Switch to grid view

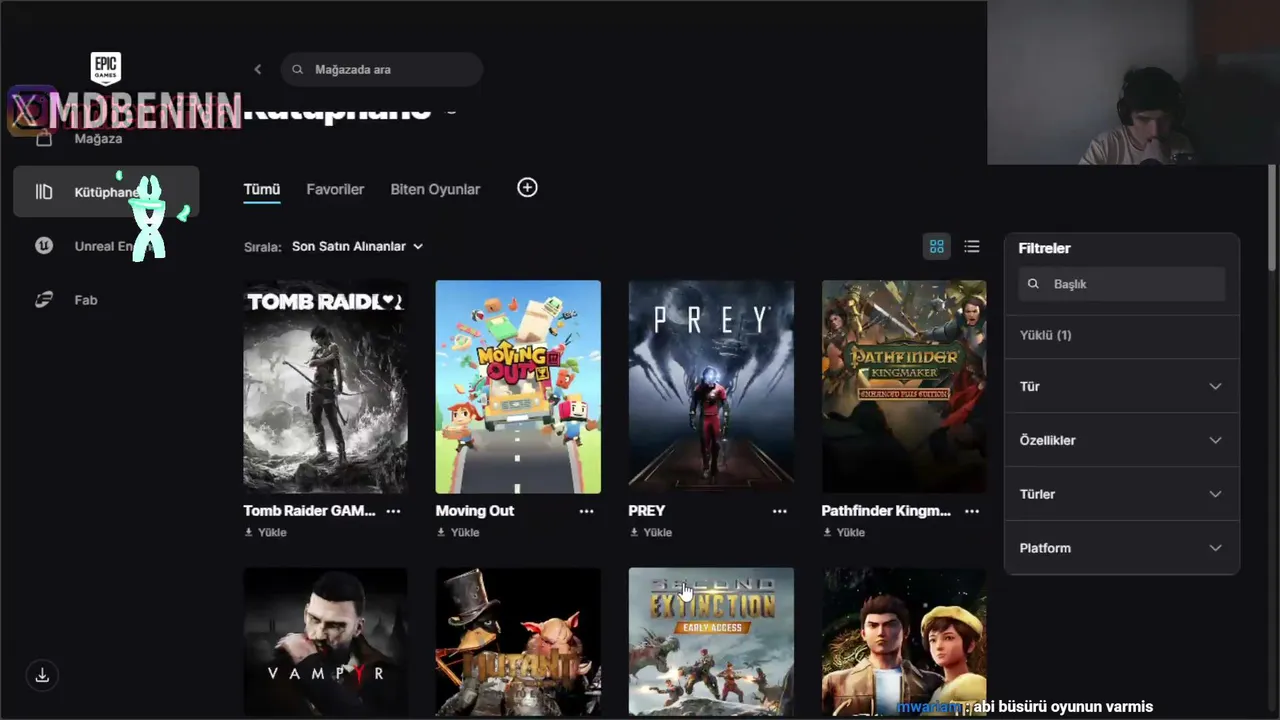coord(937,246)
